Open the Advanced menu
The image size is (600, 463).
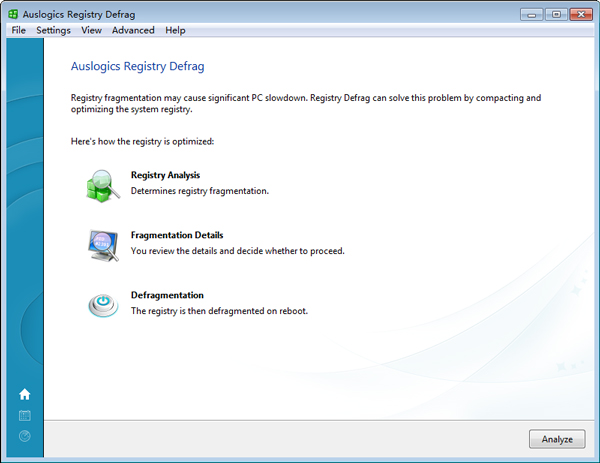pyautogui.click(x=133, y=30)
